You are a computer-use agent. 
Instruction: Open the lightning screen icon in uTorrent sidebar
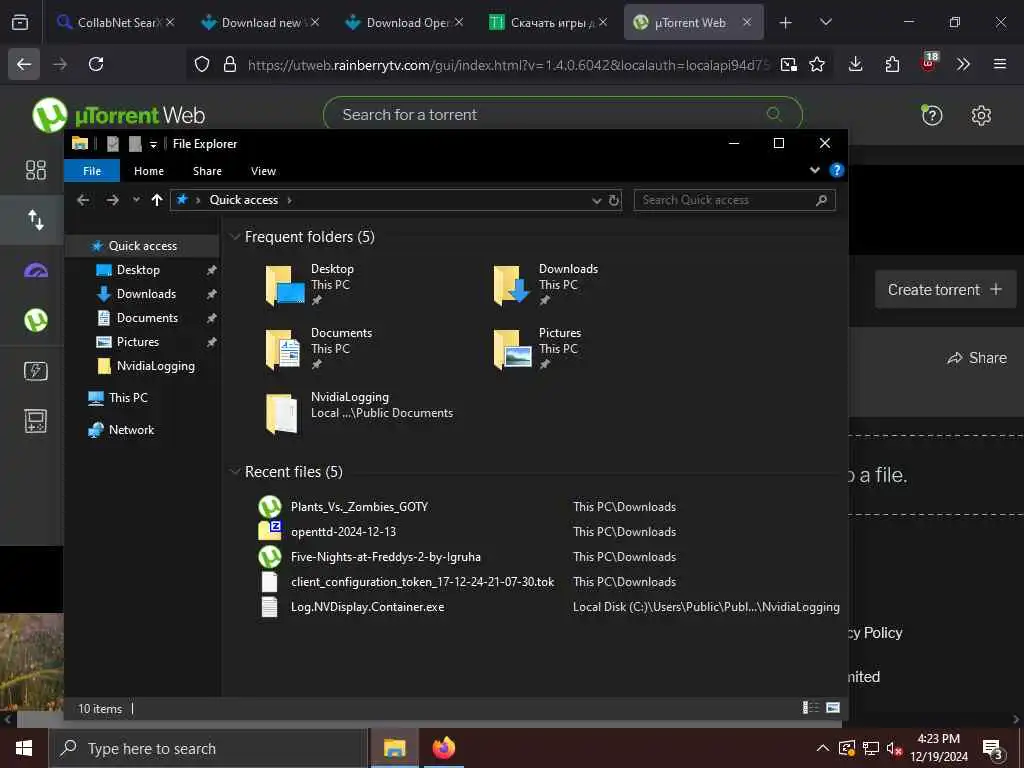pos(35,371)
